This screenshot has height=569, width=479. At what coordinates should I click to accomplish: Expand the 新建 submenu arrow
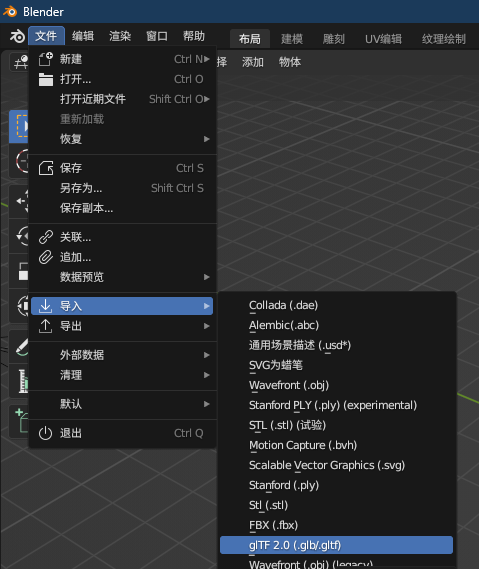click(x=207, y=59)
